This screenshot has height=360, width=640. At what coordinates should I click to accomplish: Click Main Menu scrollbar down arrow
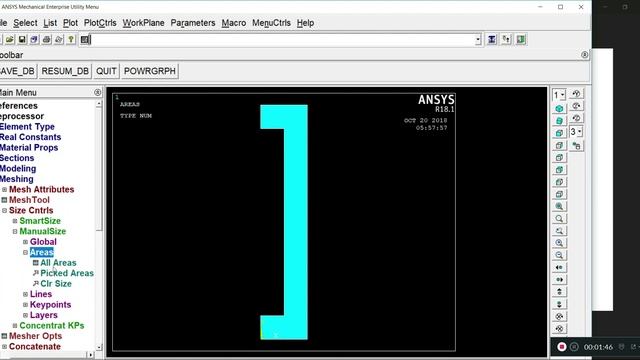99,347
